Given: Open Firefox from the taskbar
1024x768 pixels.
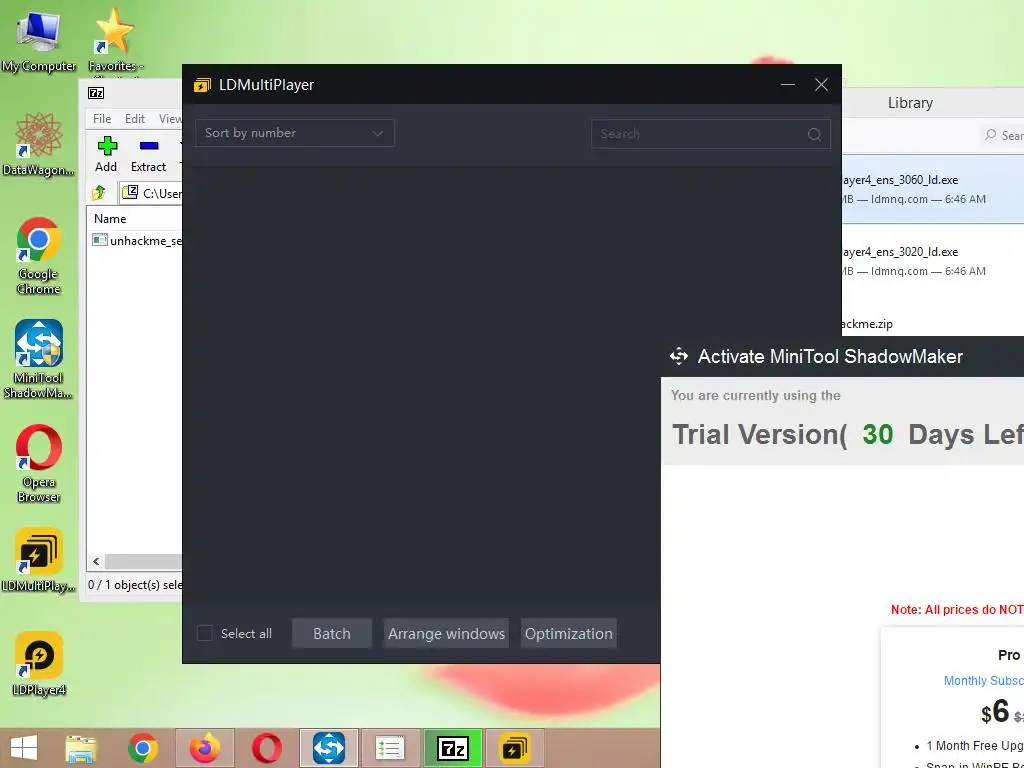Looking at the screenshot, I should (204, 748).
